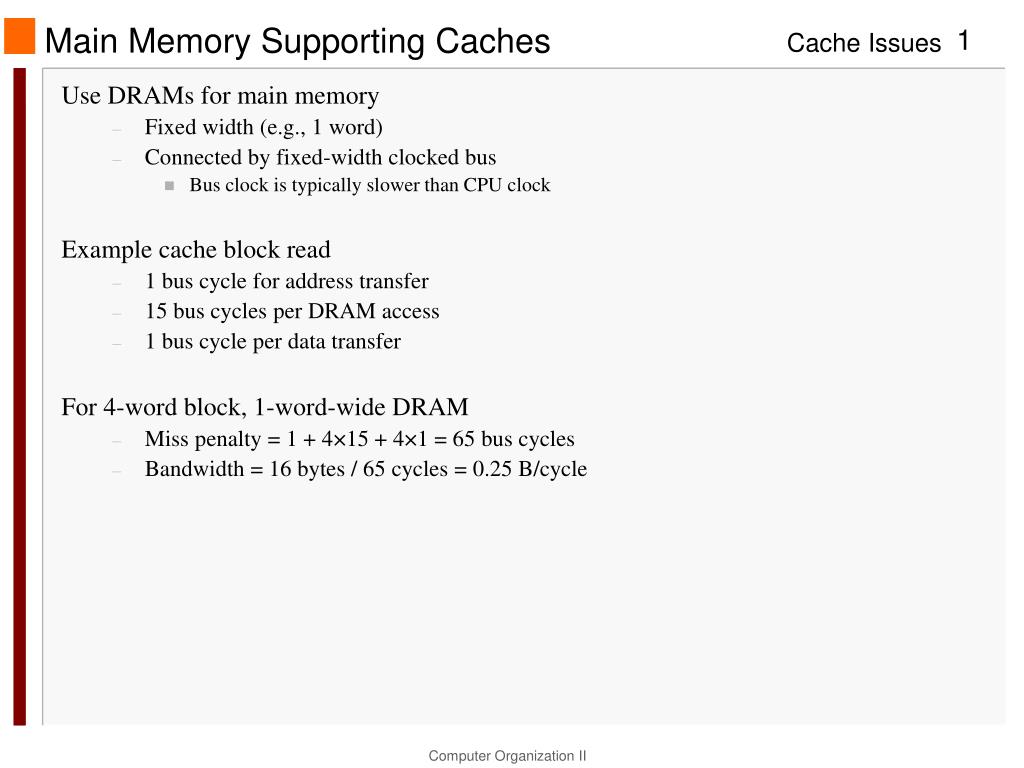The height and width of the screenshot is (768, 1024).
Task: Click the Example cache block read heading
Action: click(196, 249)
